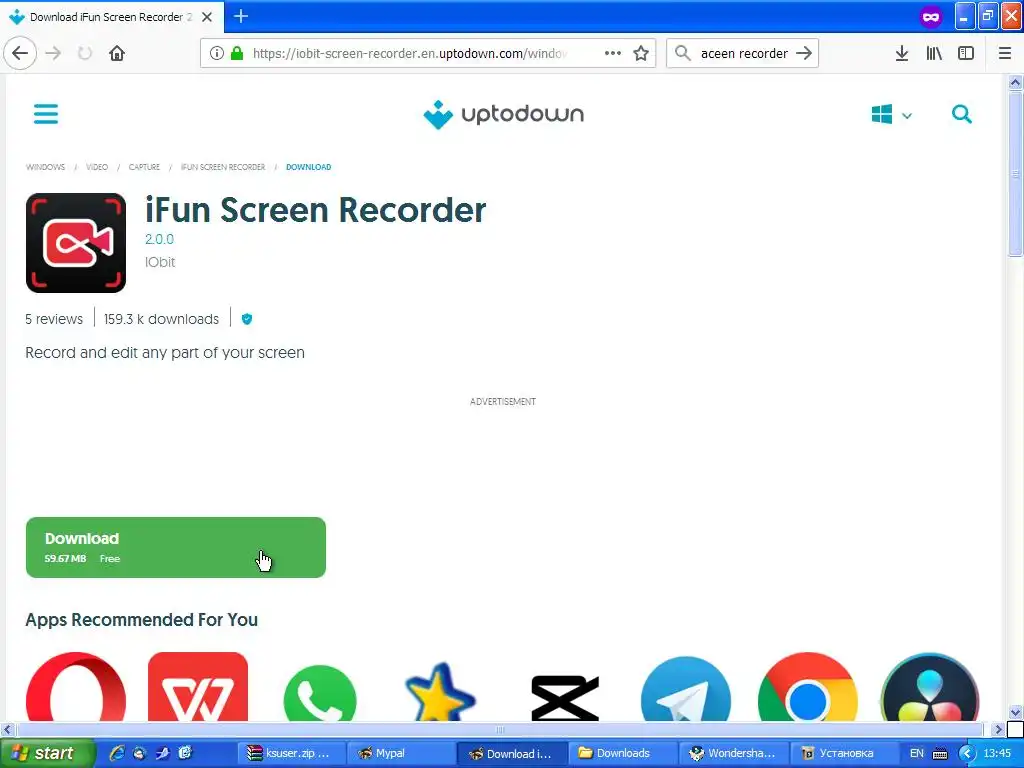Click the search box containing 'aceen recorder'
Viewport: 1024px width, 768px height.
pyautogui.click(x=743, y=53)
